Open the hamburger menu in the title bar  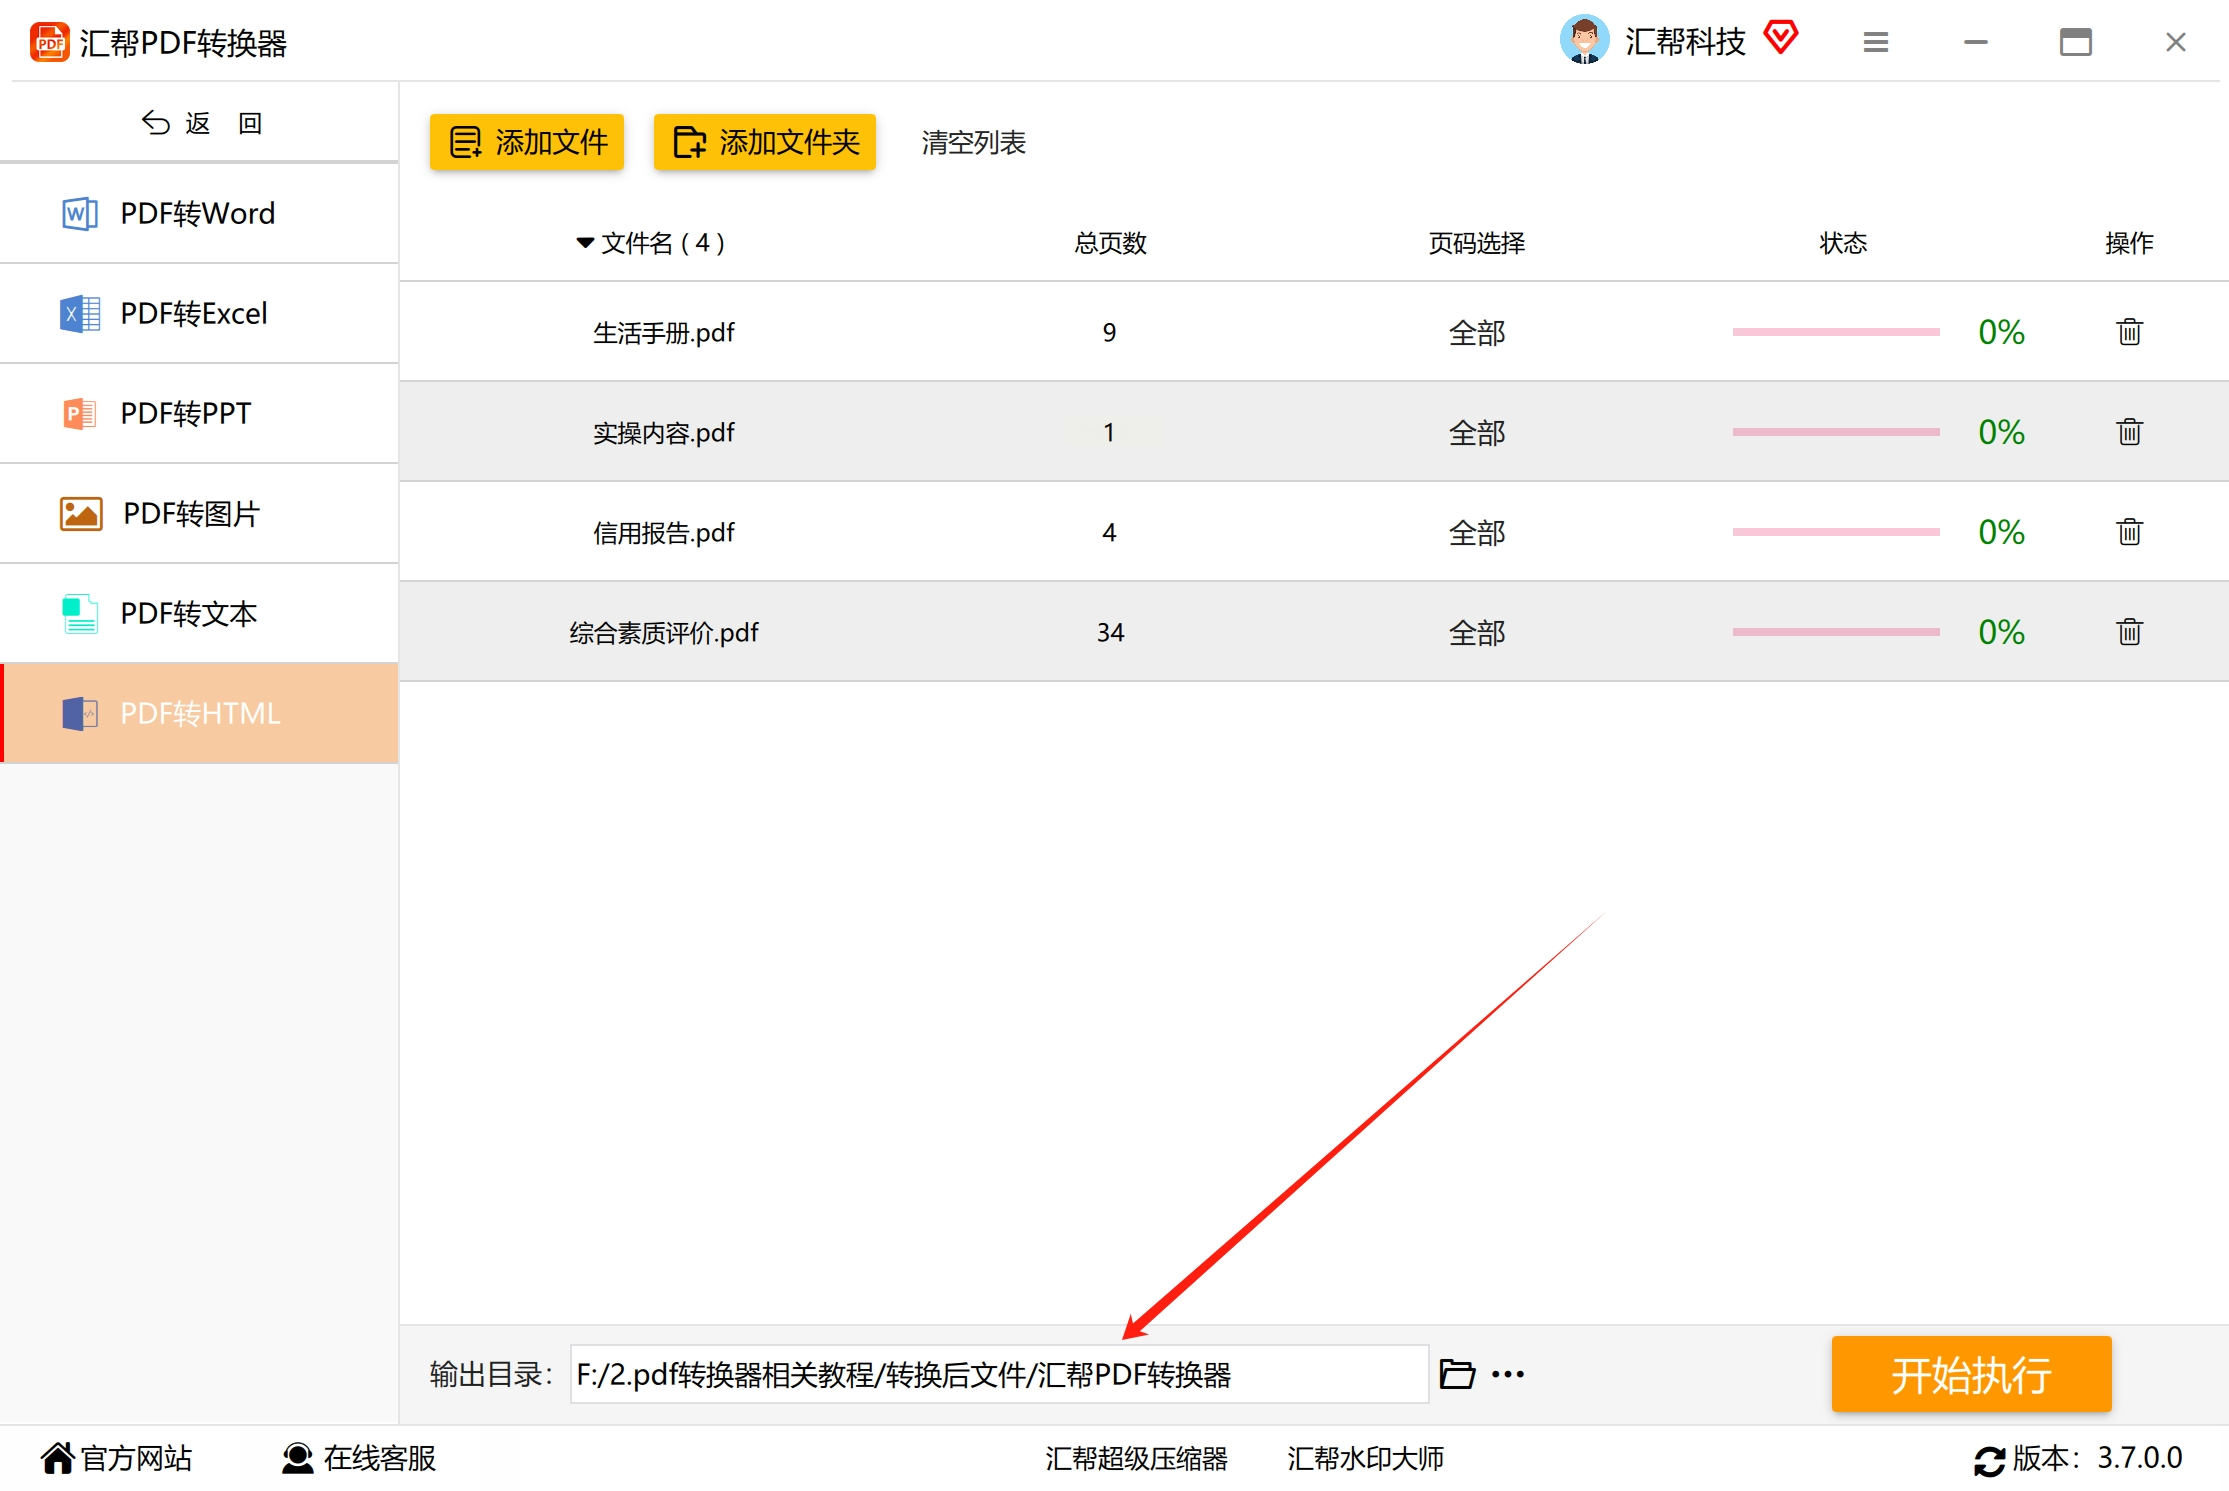(x=1876, y=42)
